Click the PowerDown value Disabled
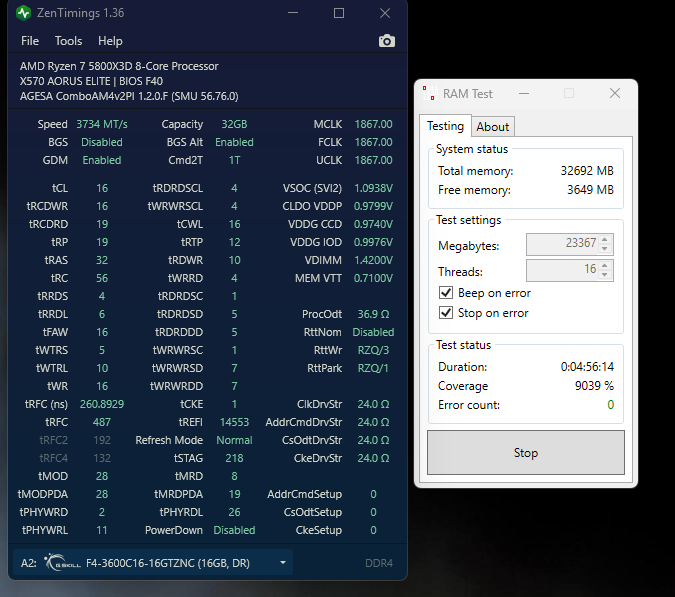Image resolution: width=675 pixels, height=597 pixels. (x=234, y=530)
